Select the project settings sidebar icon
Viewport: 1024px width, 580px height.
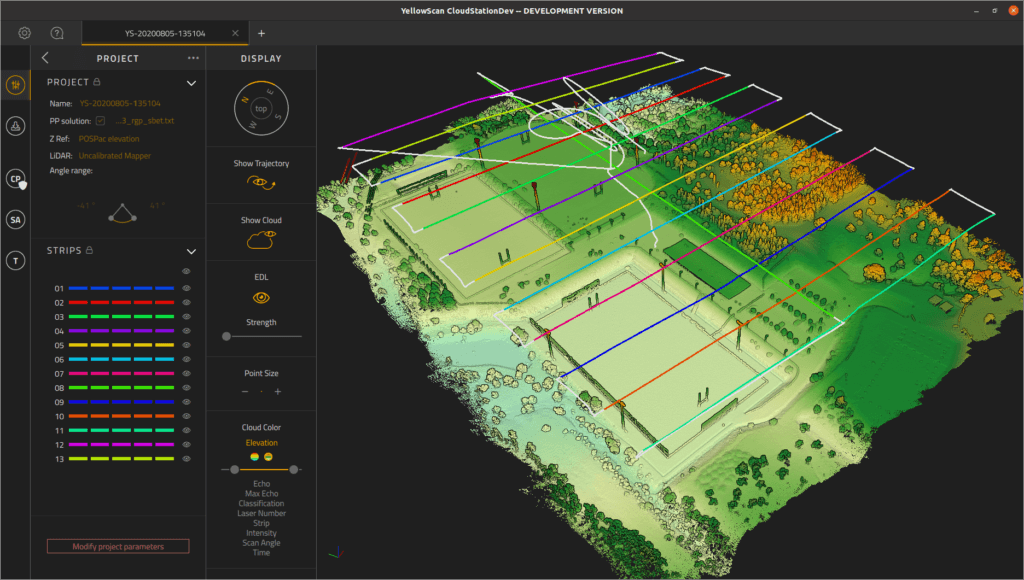(x=16, y=85)
